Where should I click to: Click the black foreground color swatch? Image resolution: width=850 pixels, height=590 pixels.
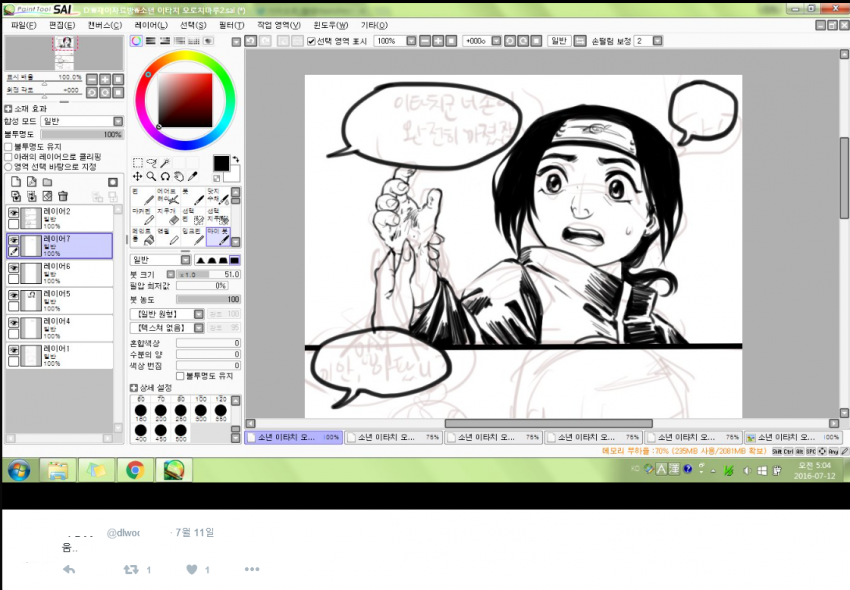click(x=220, y=162)
